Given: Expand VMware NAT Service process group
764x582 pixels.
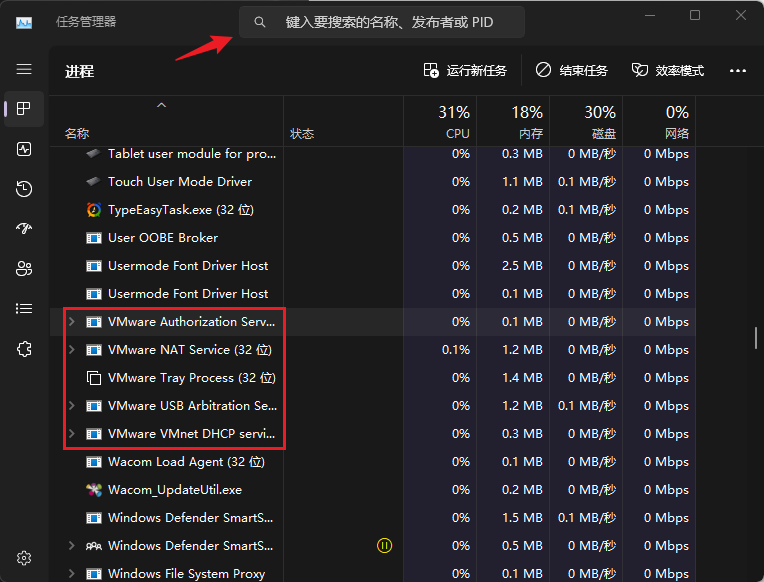Looking at the screenshot, I should pyautogui.click(x=70, y=350).
